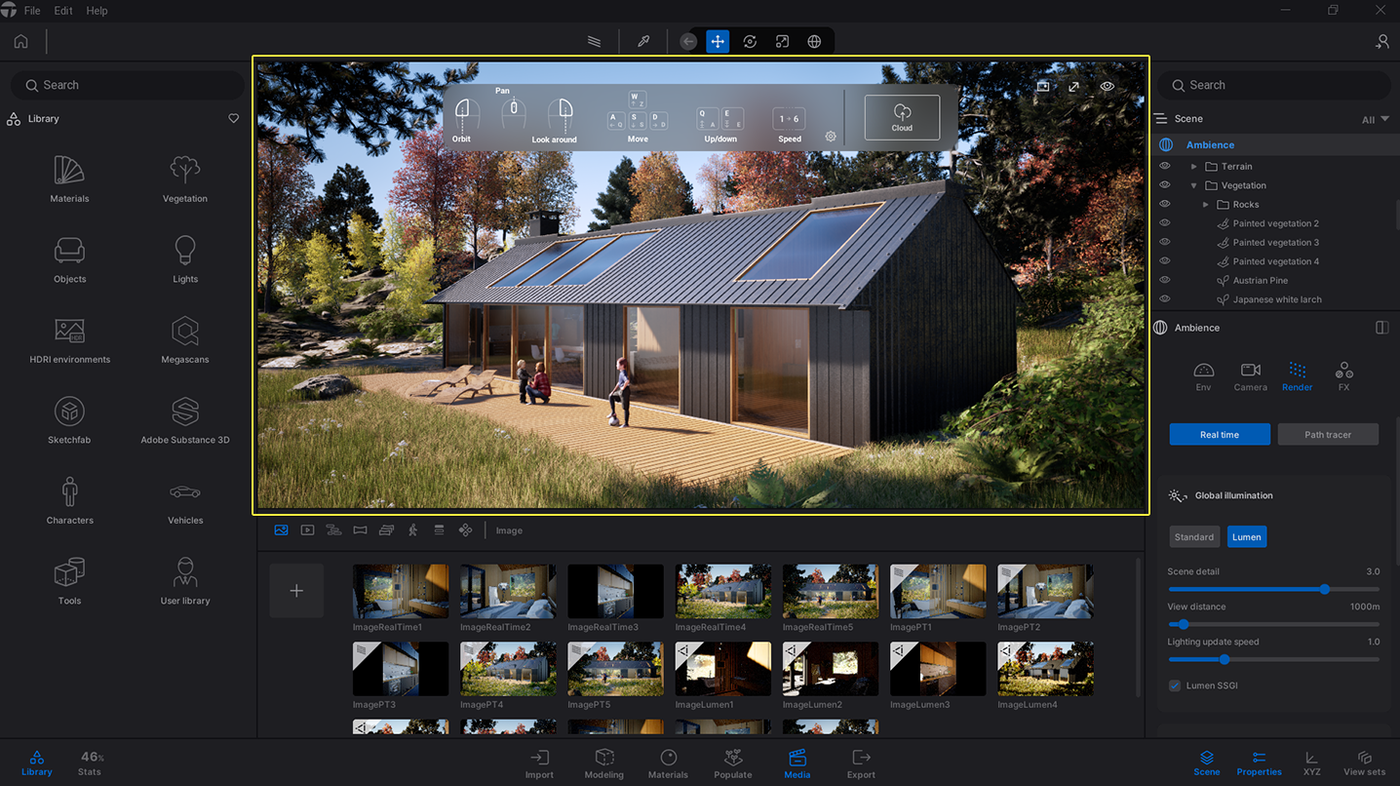Show favorites with the Library heart icon
The height and width of the screenshot is (786, 1400).
tap(234, 118)
